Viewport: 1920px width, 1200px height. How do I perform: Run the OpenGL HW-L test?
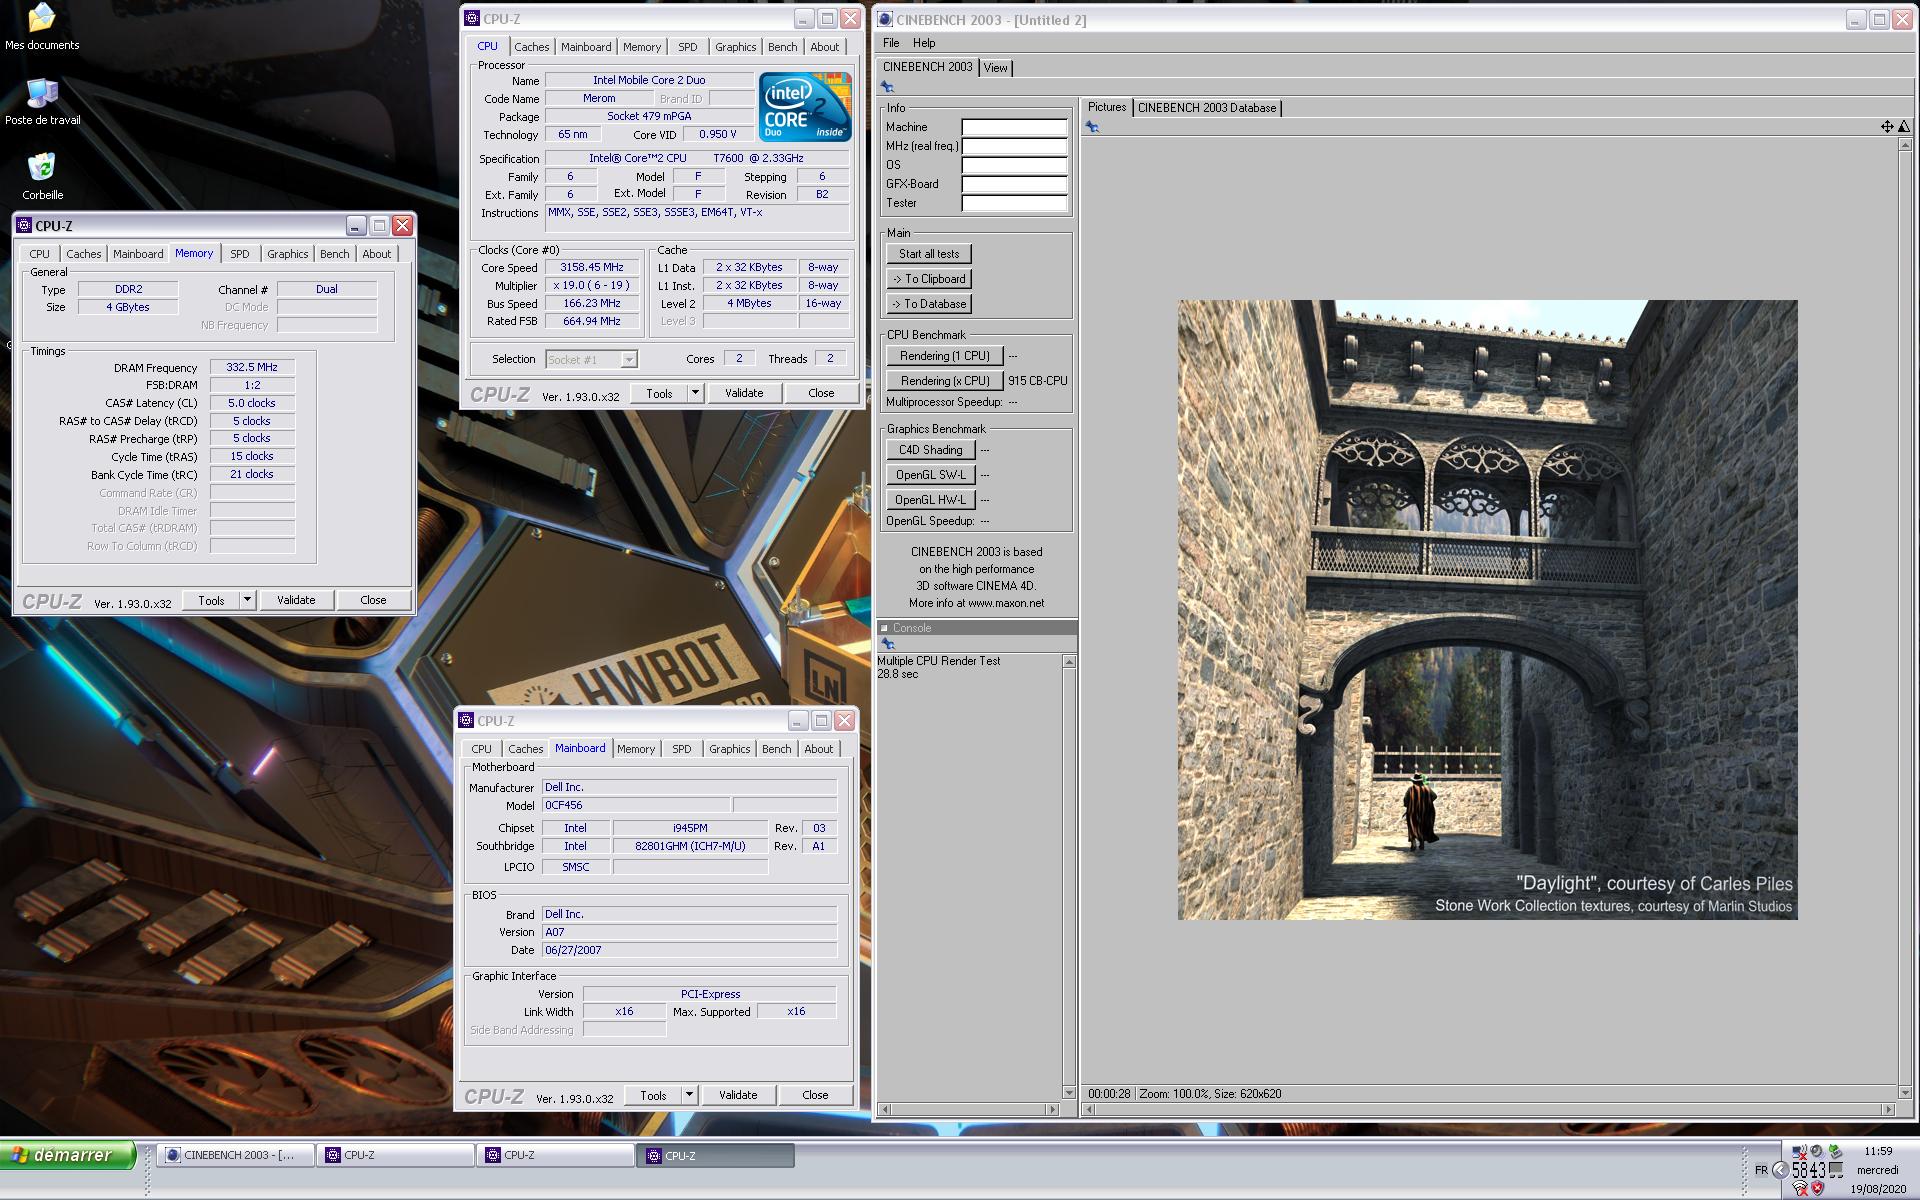coord(931,500)
